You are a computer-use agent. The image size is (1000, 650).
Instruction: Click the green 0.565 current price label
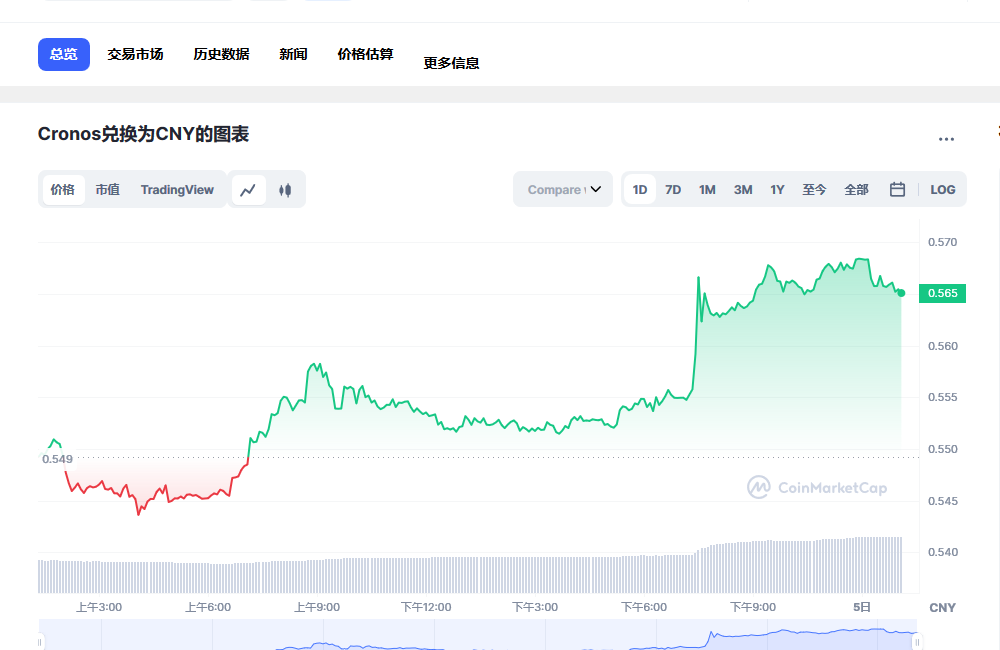point(943,293)
